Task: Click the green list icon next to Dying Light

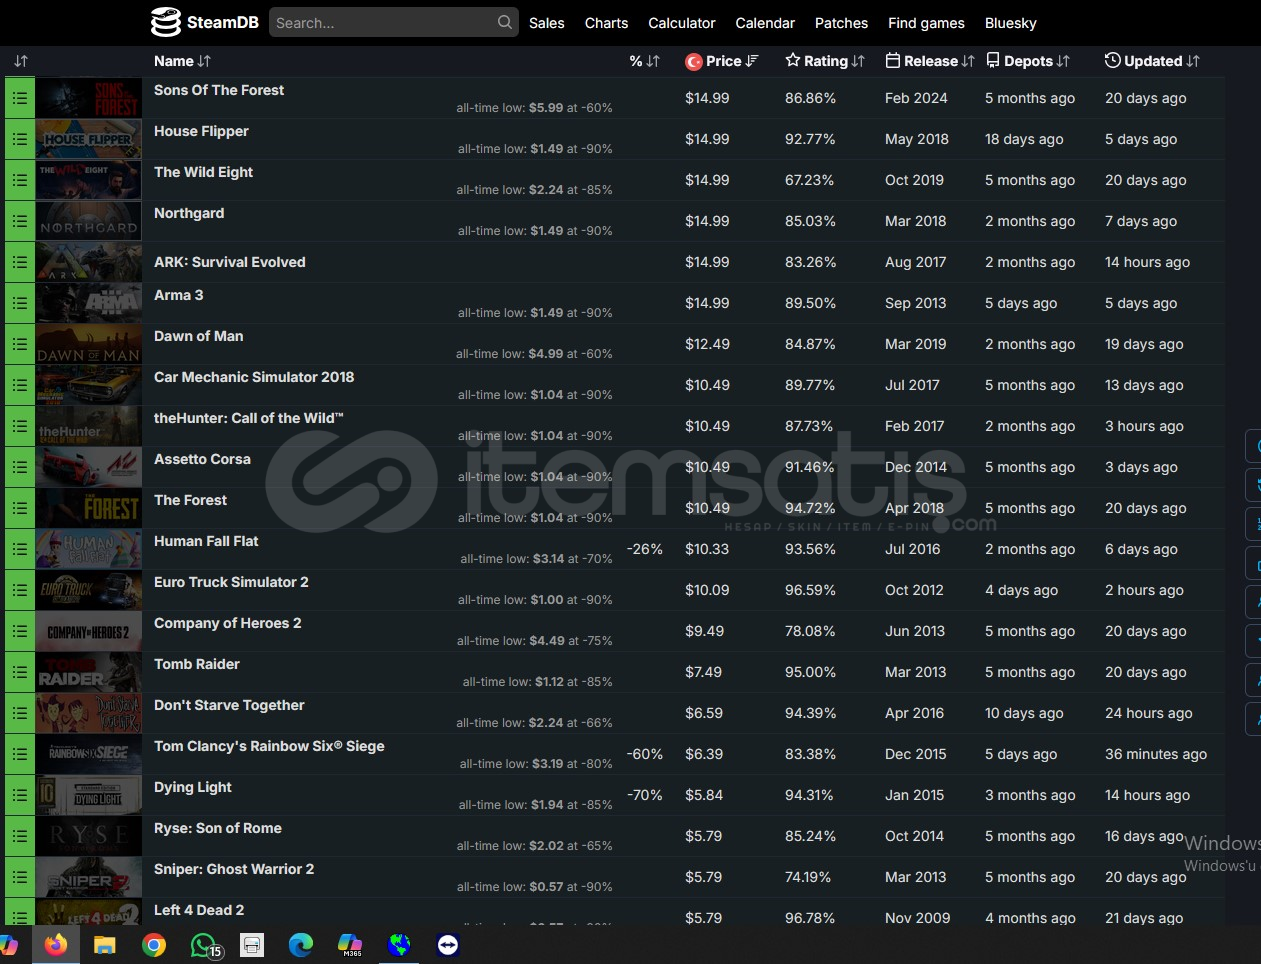Action: click(19, 795)
